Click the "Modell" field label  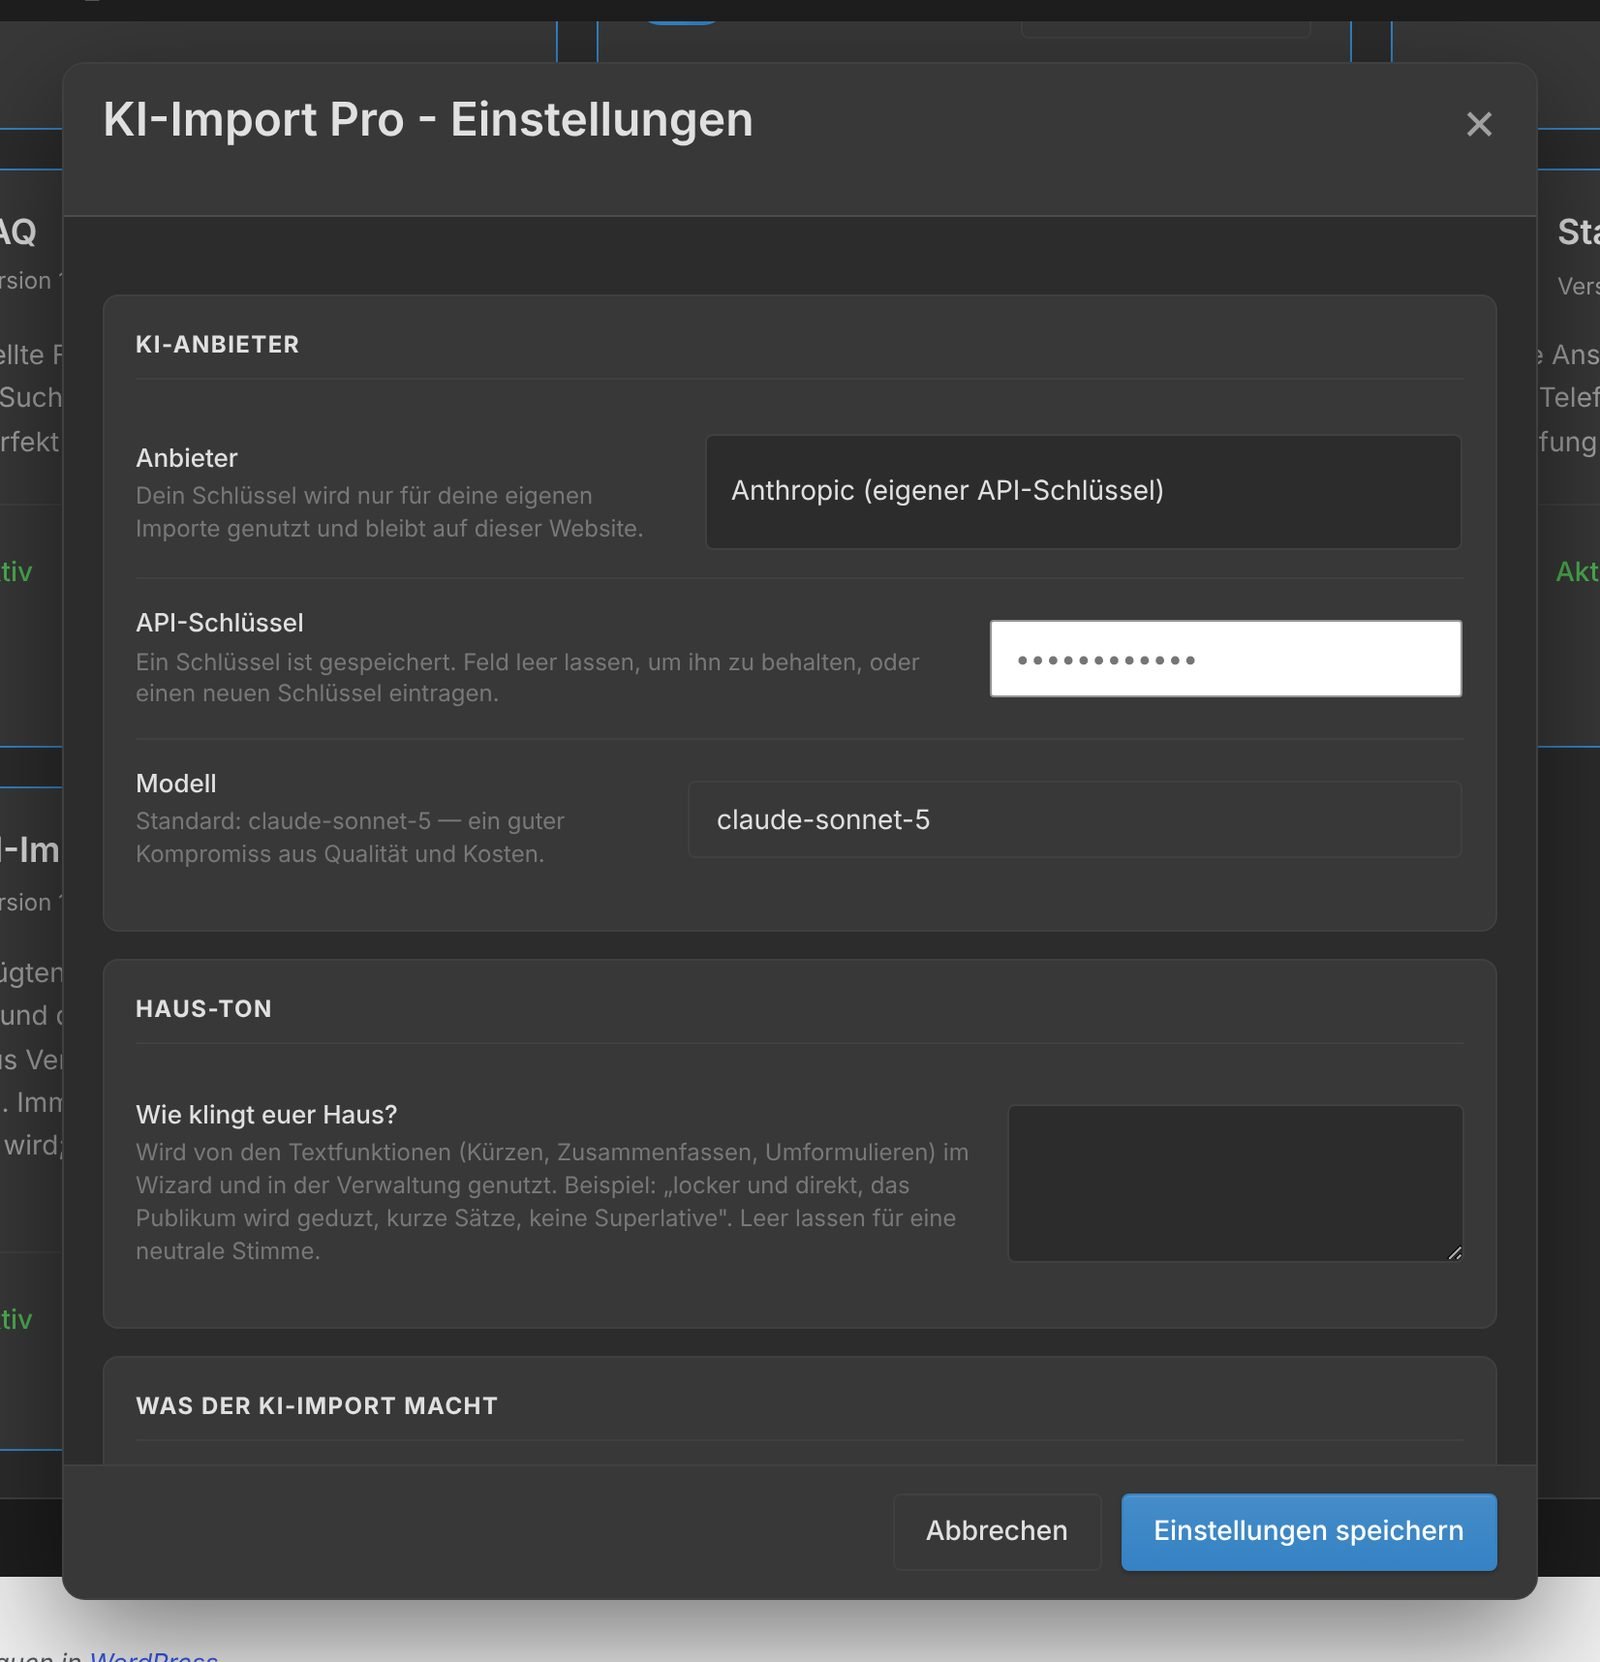pos(176,783)
